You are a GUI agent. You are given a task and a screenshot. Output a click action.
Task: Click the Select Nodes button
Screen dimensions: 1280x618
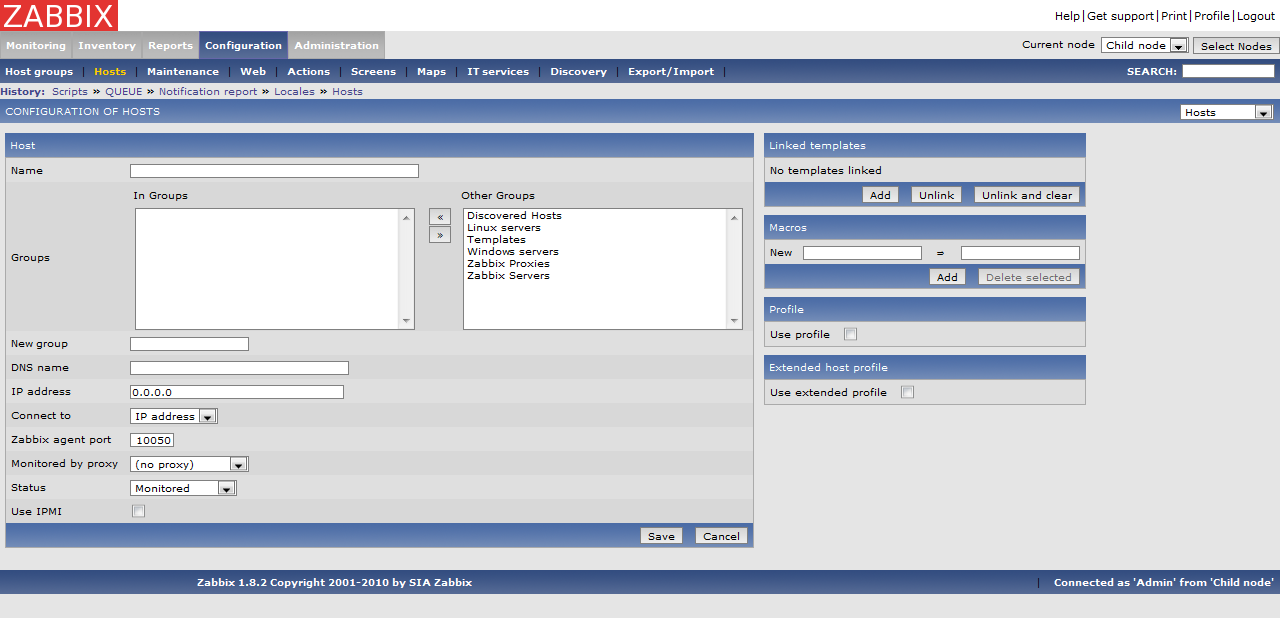(1235, 46)
